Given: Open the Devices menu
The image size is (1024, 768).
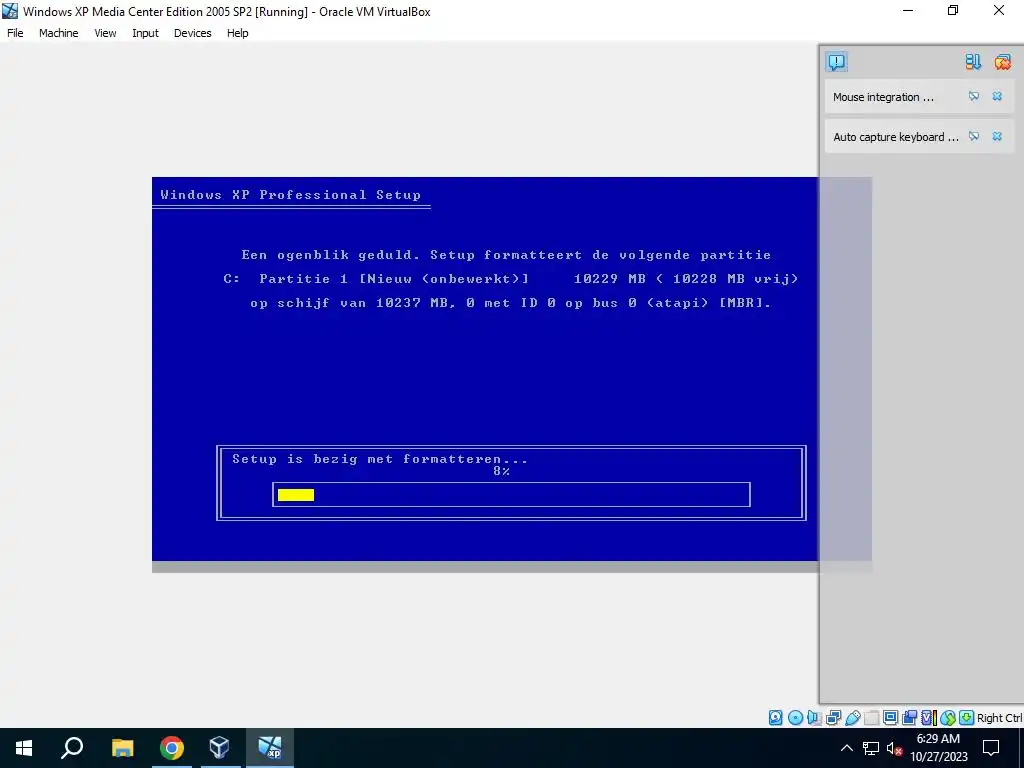Looking at the screenshot, I should click(193, 33).
